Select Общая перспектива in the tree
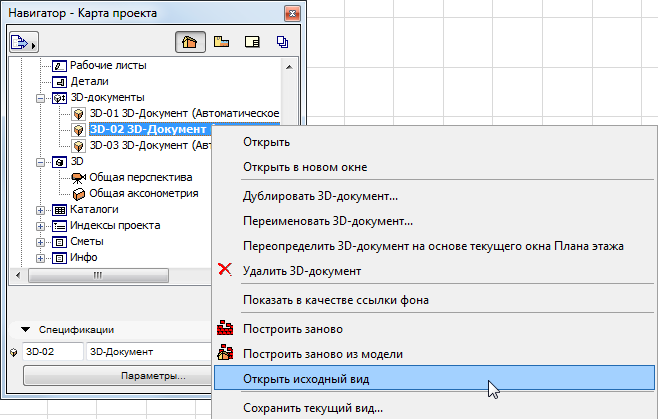The width and height of the screenshot is (658, 419). coord(141,178)
